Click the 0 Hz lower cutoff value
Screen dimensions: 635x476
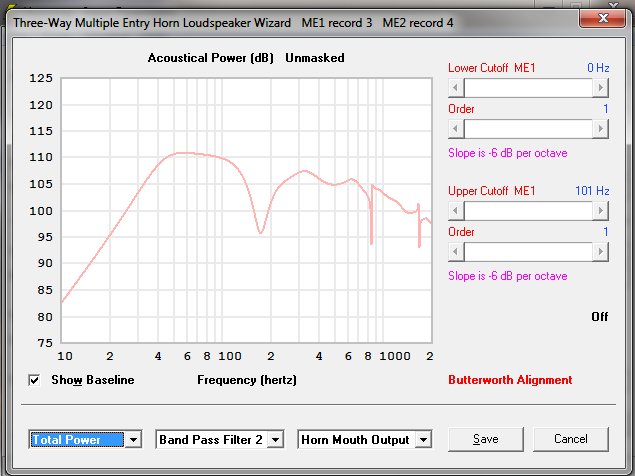[x=598, y=68]
